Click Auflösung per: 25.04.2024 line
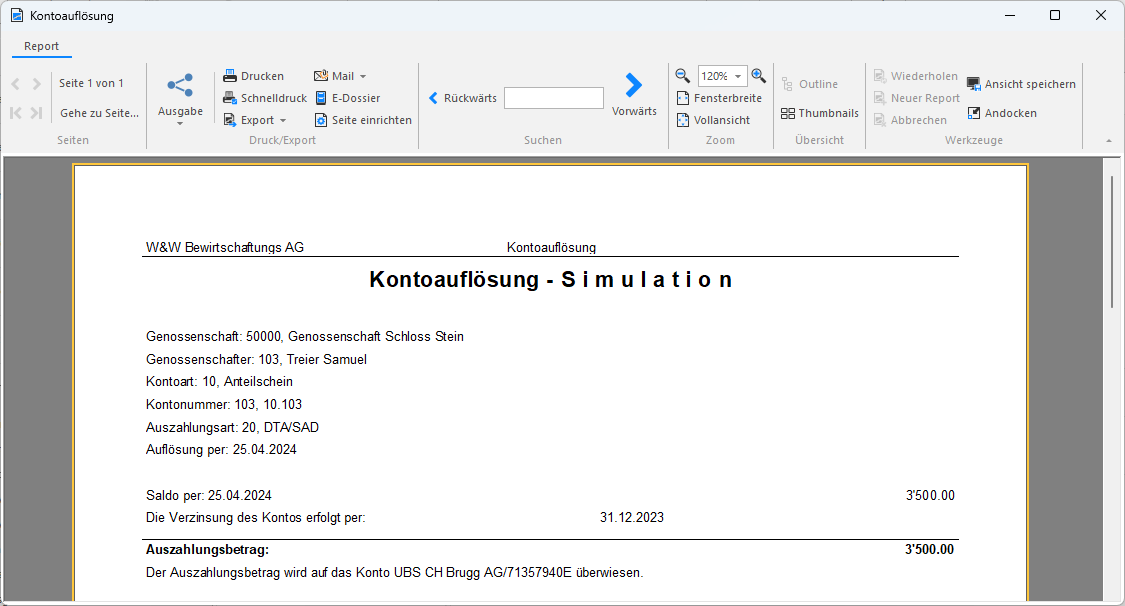This screenshot has width=1125, height=606. click(x=221, y=450)
